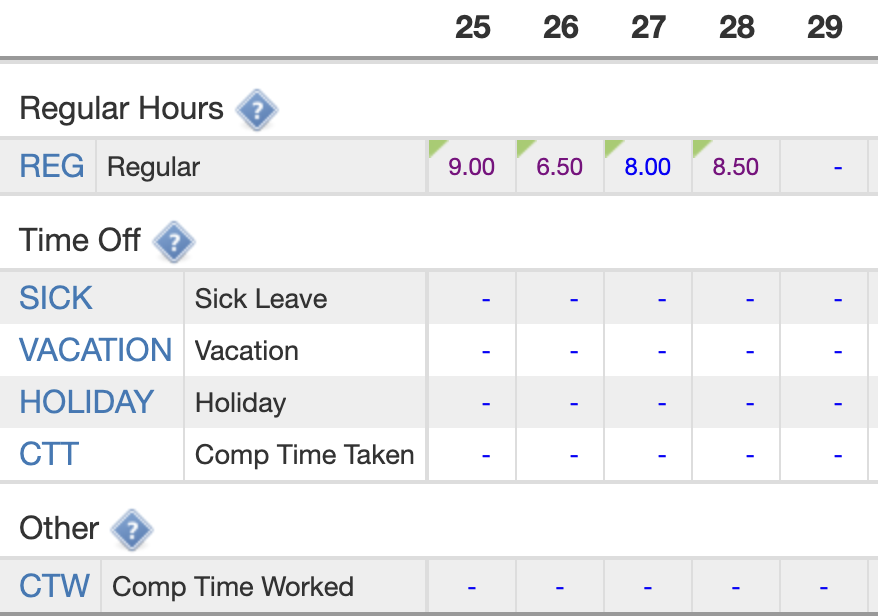The image size is (878, 616).
Task: Open the REG earning code link
Action: pos(52,167)
